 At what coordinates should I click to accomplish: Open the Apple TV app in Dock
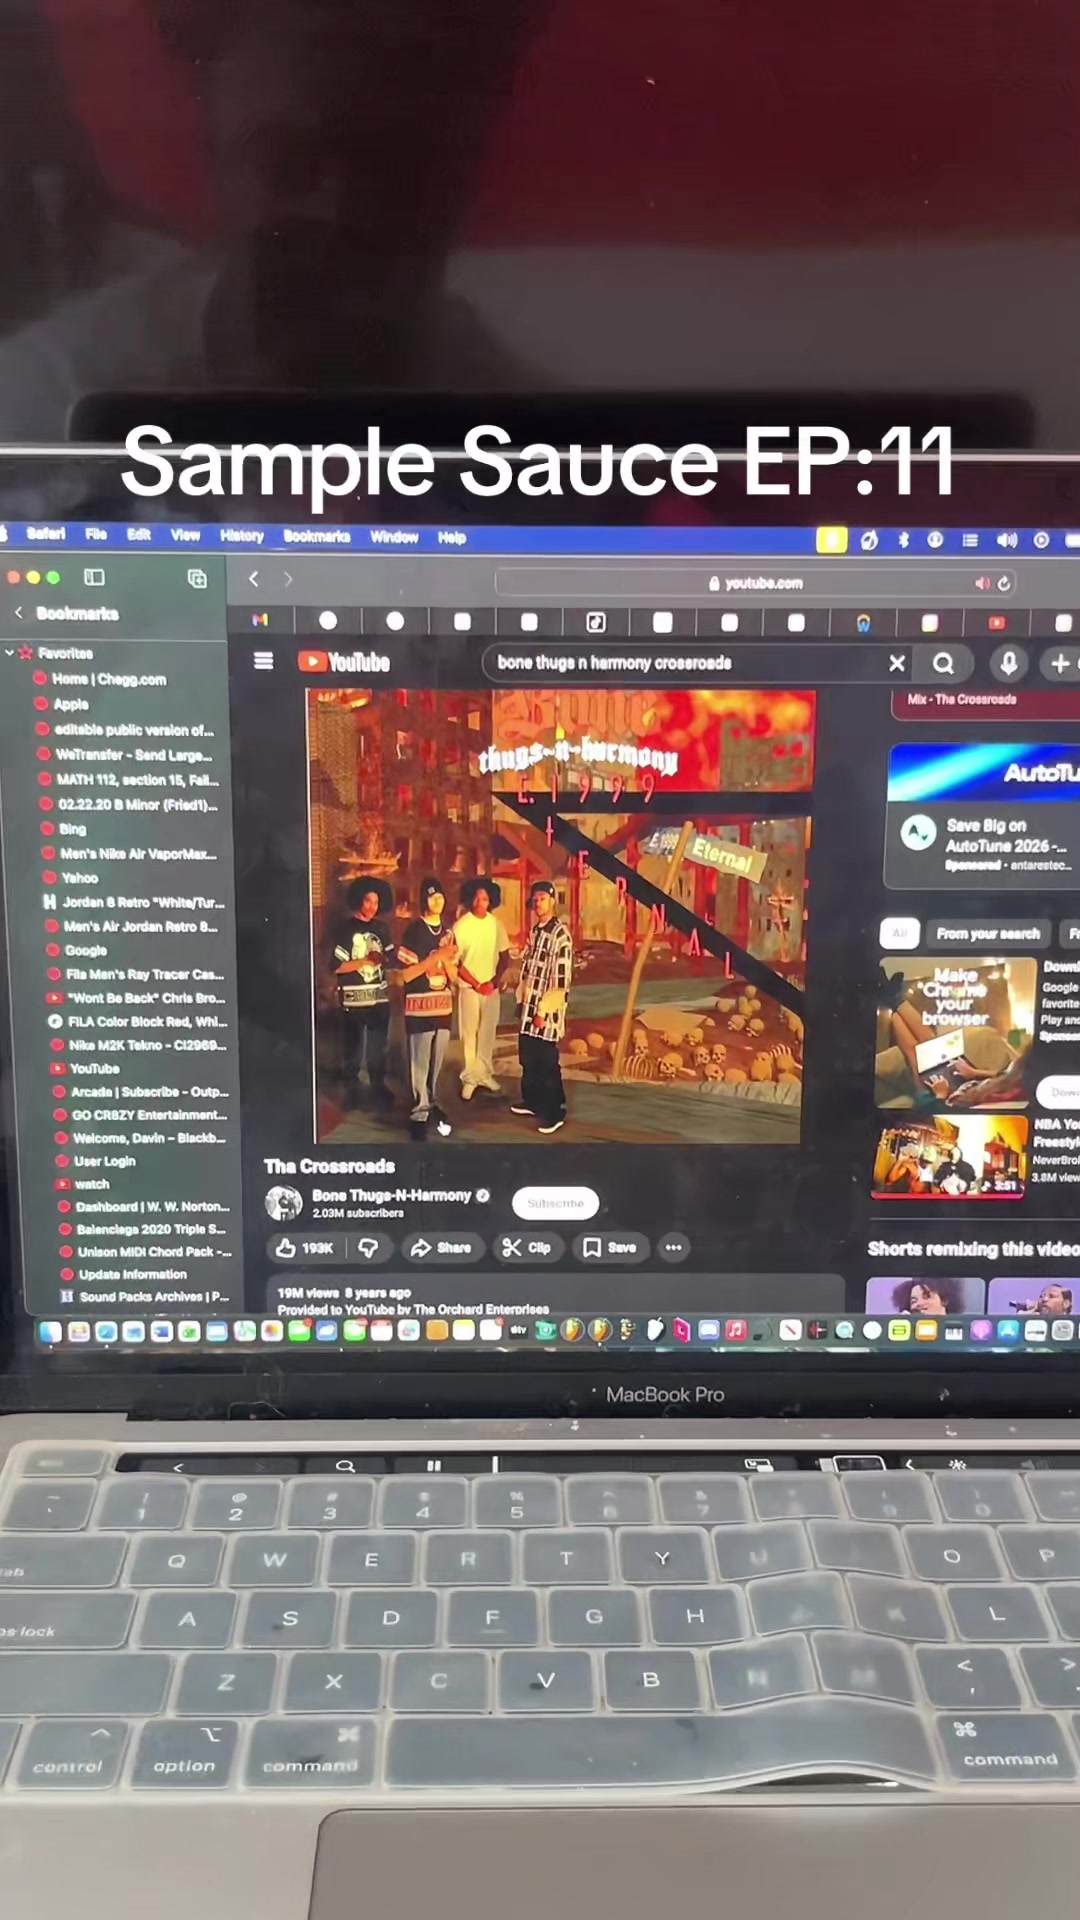click(x=518, y=1330)
